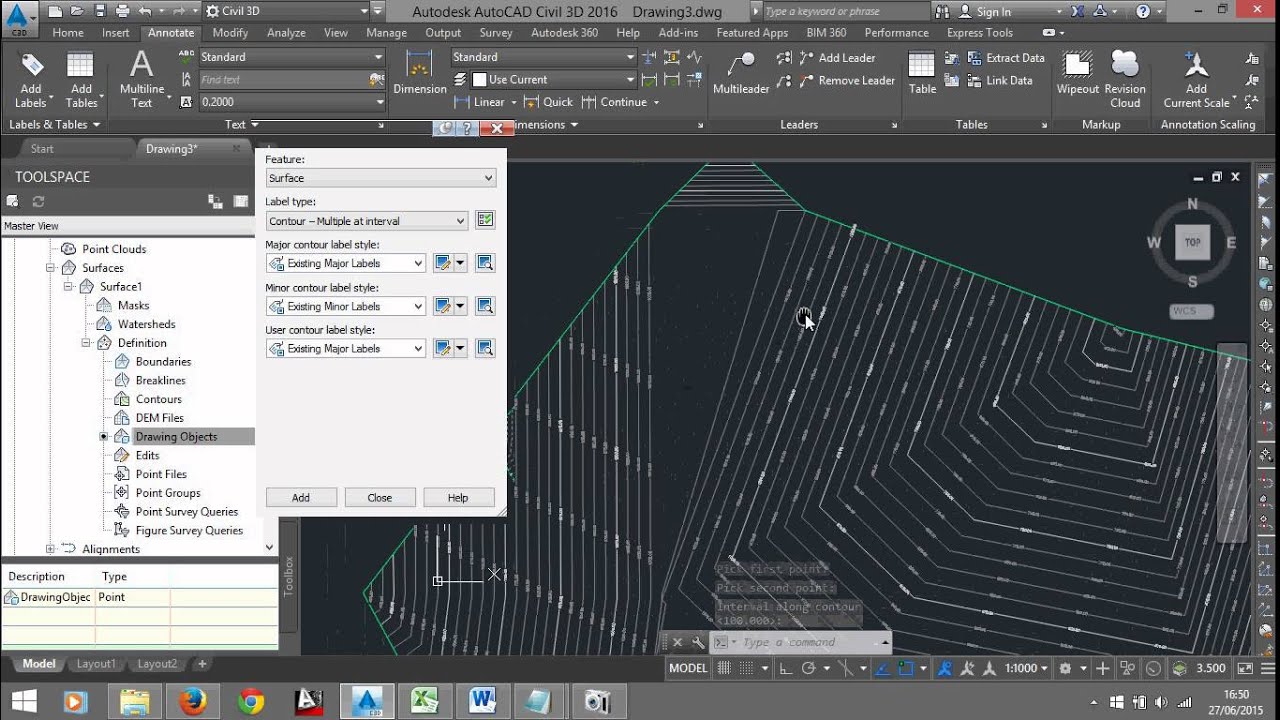
Task: Click the Multileader tool
Action: (x=741, y=73)
